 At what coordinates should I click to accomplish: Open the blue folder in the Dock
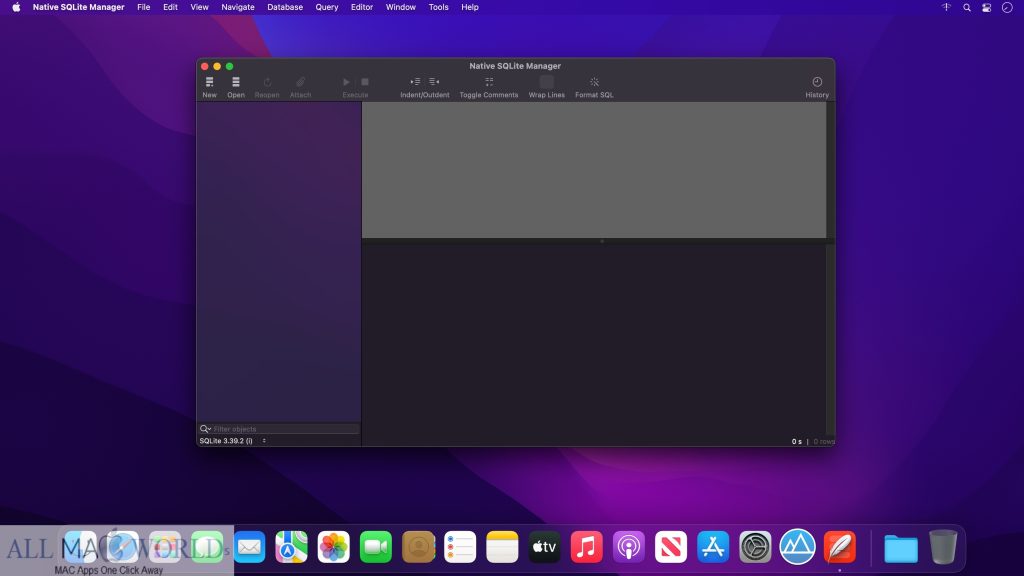(901, 548)
